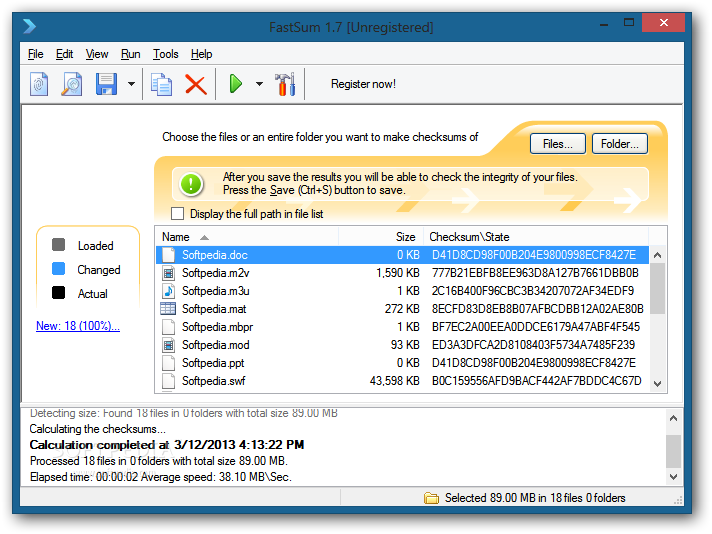This screenshot has width=712, height=534.
Task: Open the Edit menu
Action: 64,54
